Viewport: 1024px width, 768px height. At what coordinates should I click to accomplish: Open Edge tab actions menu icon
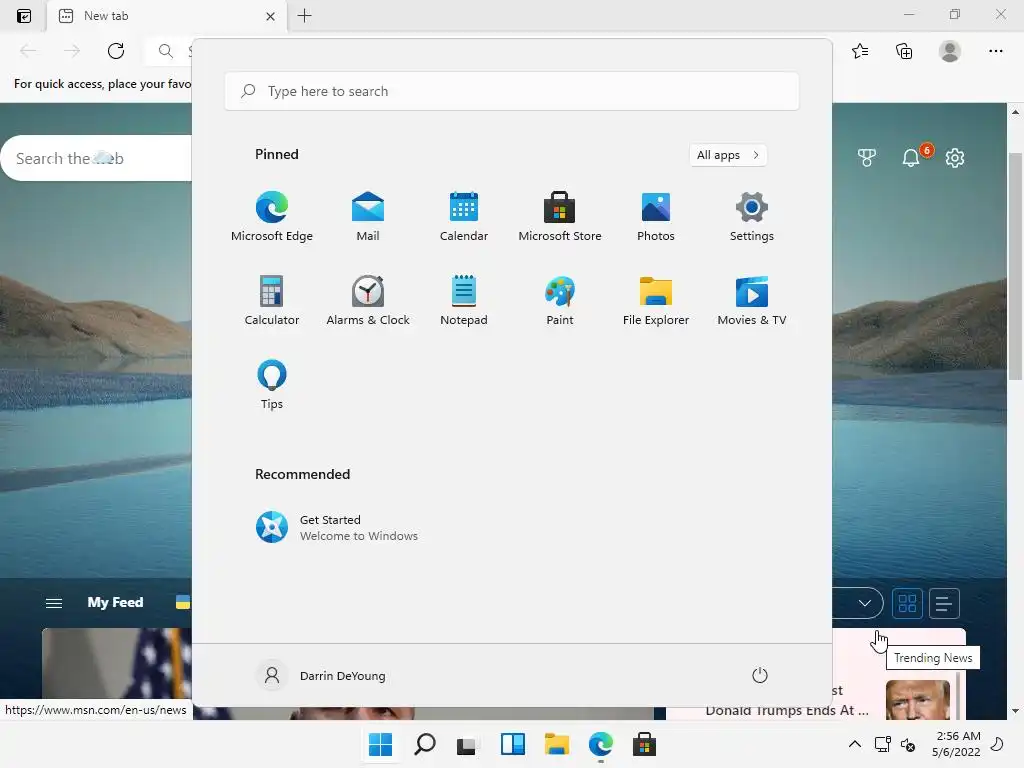(x=24, y=16)
